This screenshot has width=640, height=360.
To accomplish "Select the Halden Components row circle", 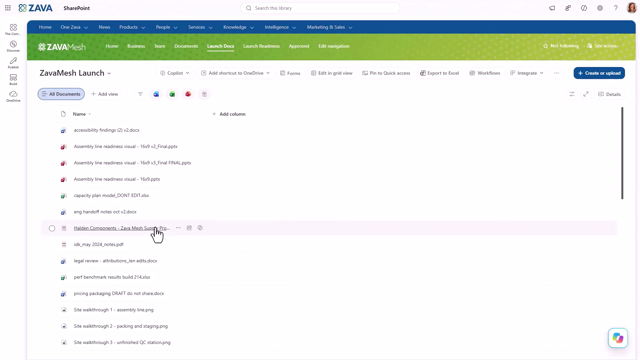I will 52,228.
